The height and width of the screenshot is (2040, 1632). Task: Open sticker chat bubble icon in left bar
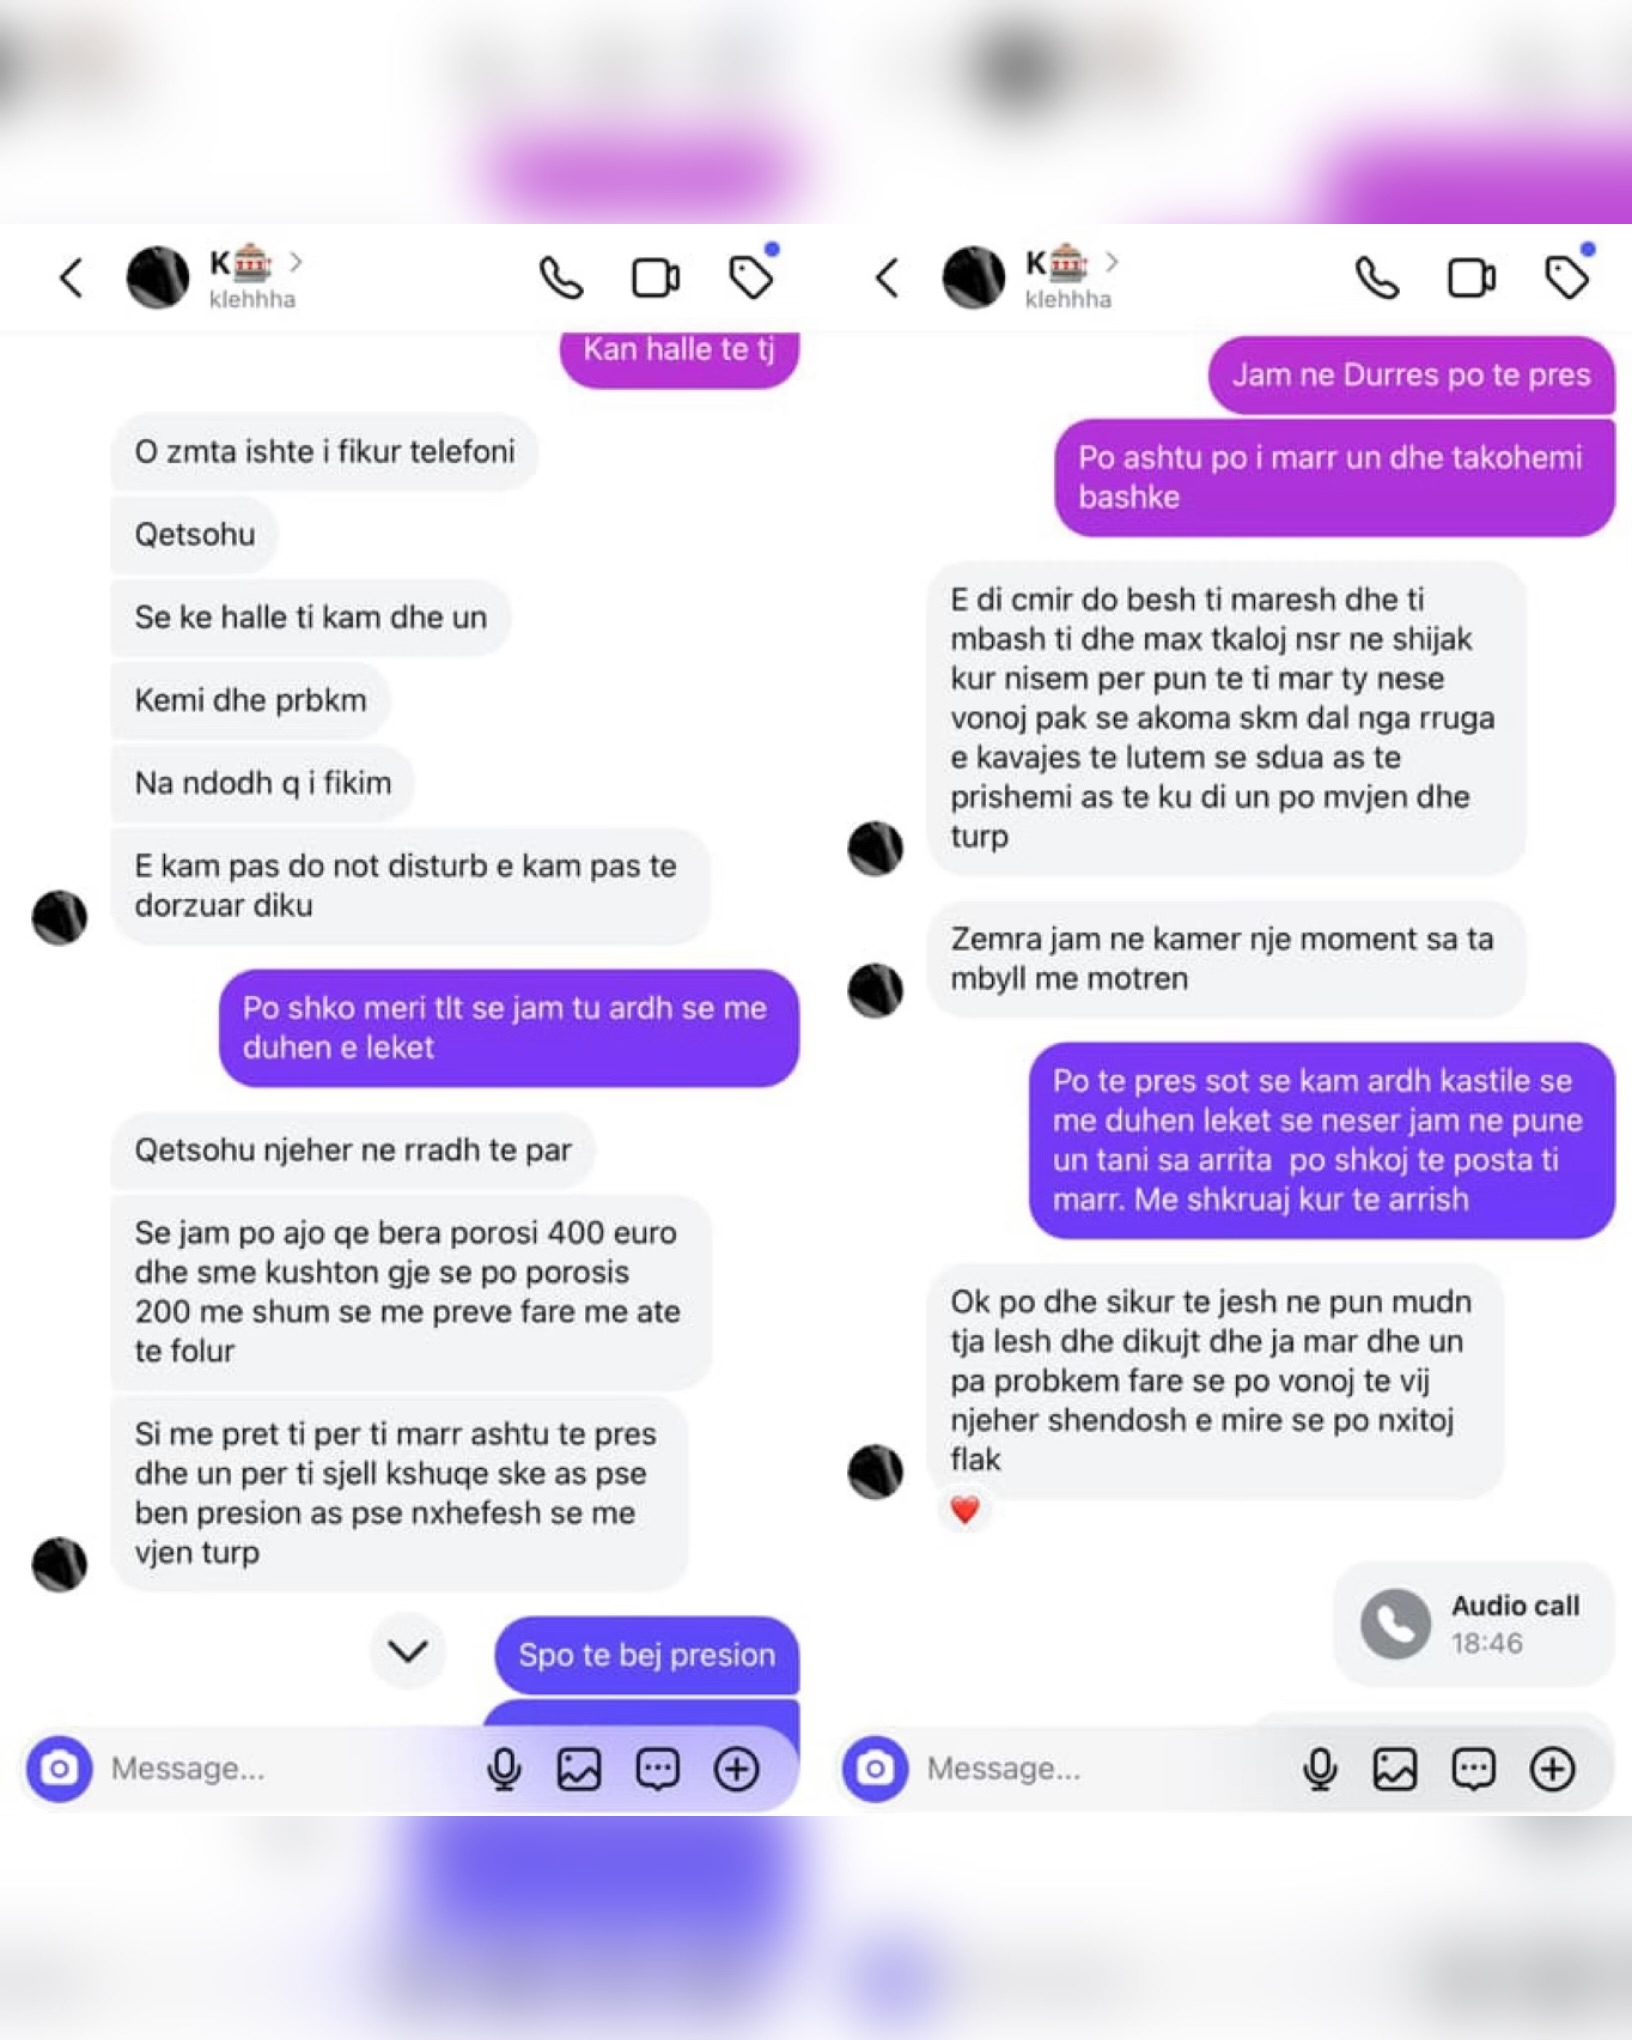pyautogui.click(x=657, y=1768)
